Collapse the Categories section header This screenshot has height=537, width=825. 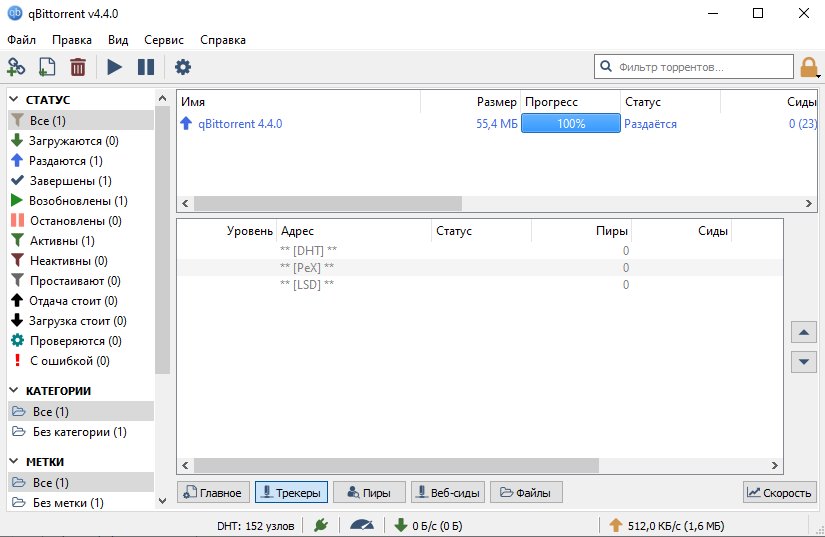16,391
